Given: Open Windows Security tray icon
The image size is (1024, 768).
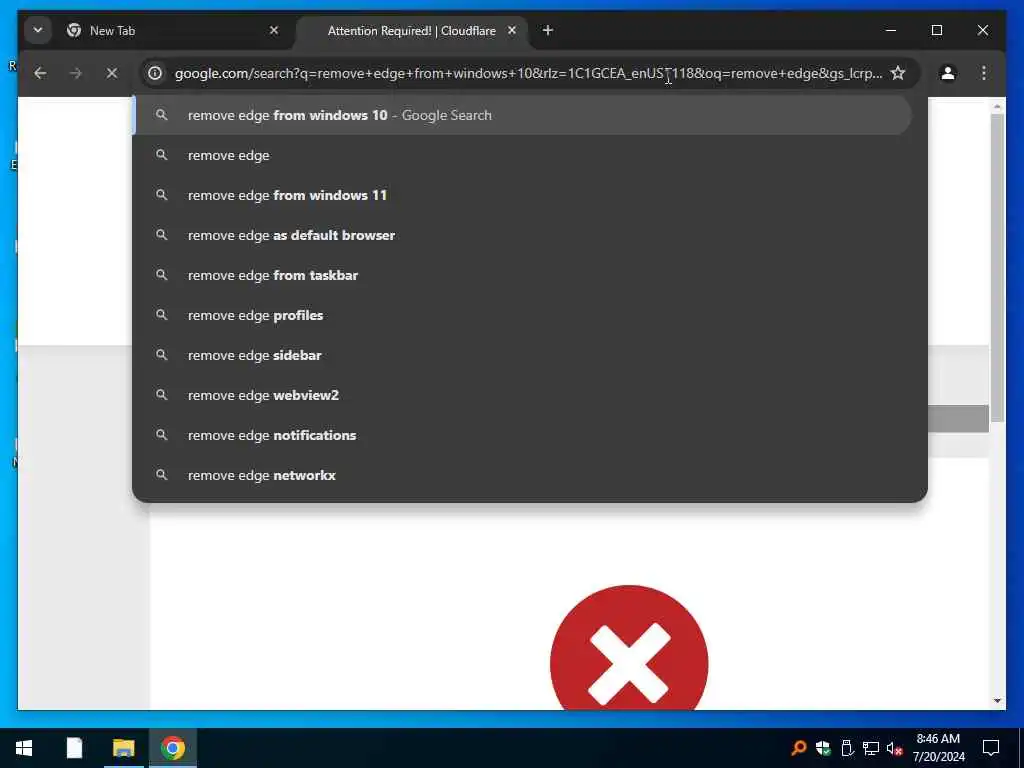Looking at the screenshot, I should 823,748.
